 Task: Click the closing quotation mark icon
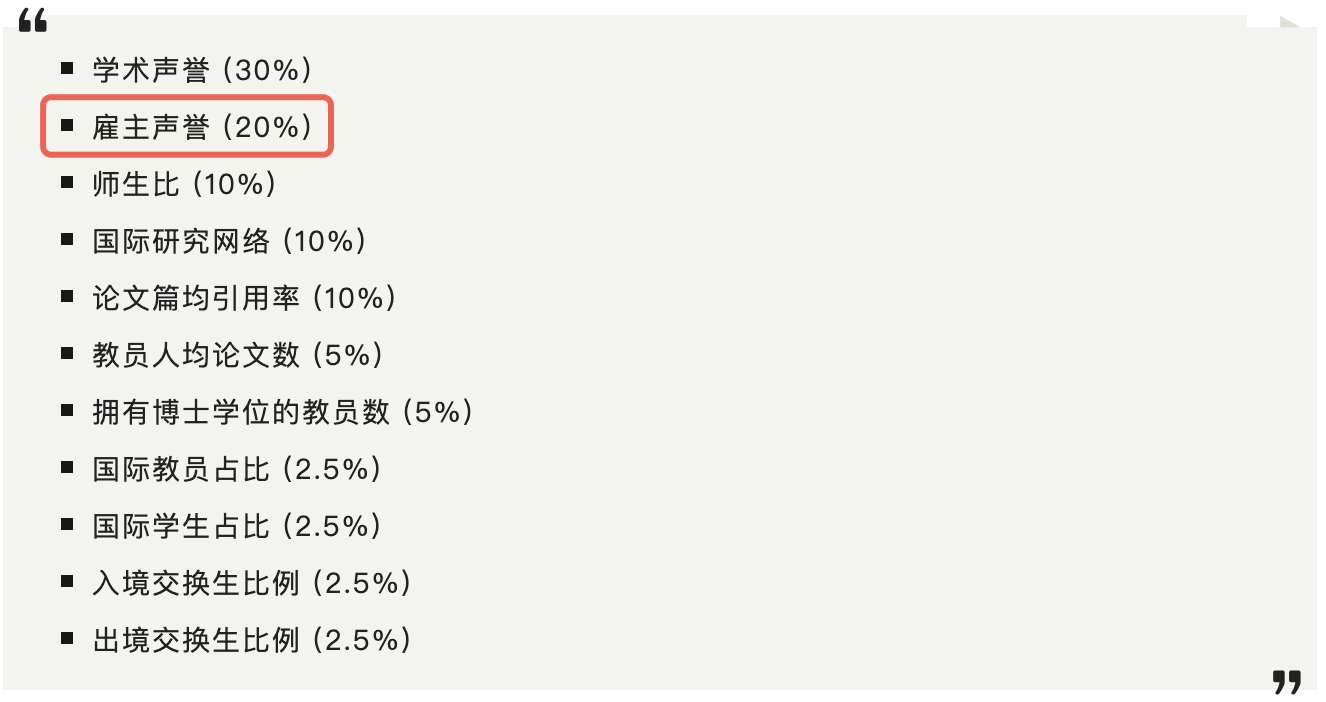point(1286,683)
